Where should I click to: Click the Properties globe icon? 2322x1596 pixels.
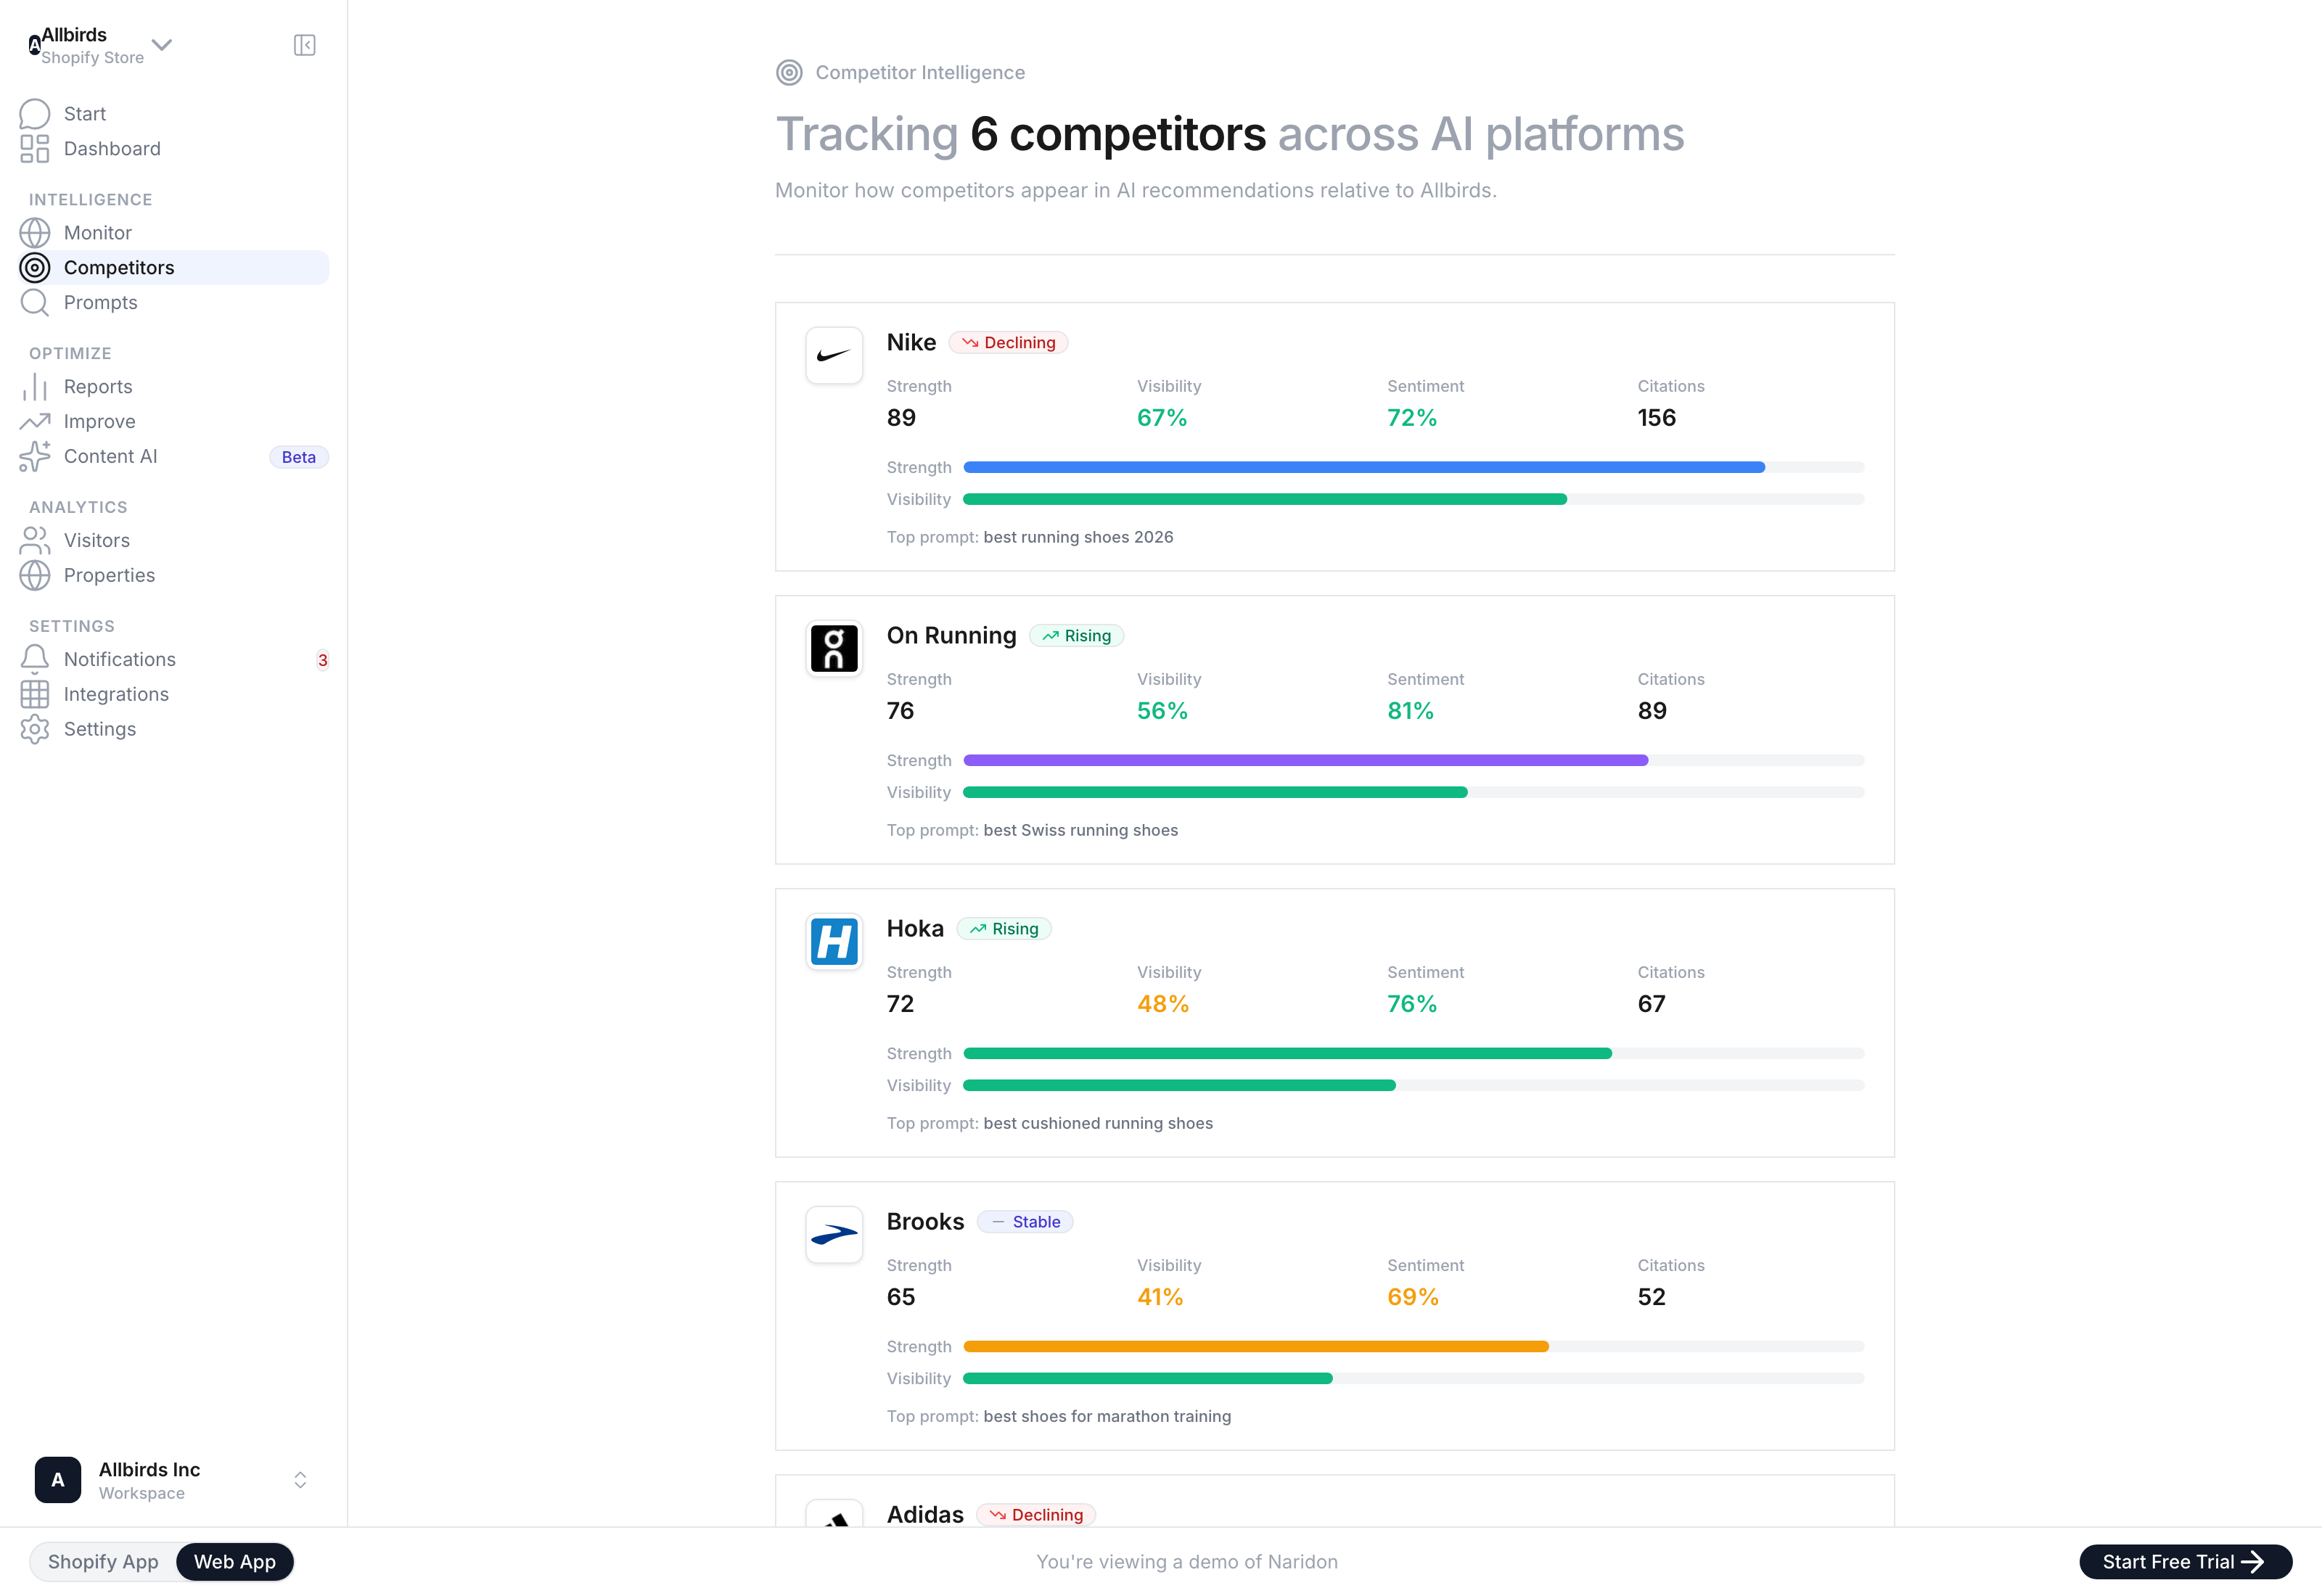pos(35,576)
